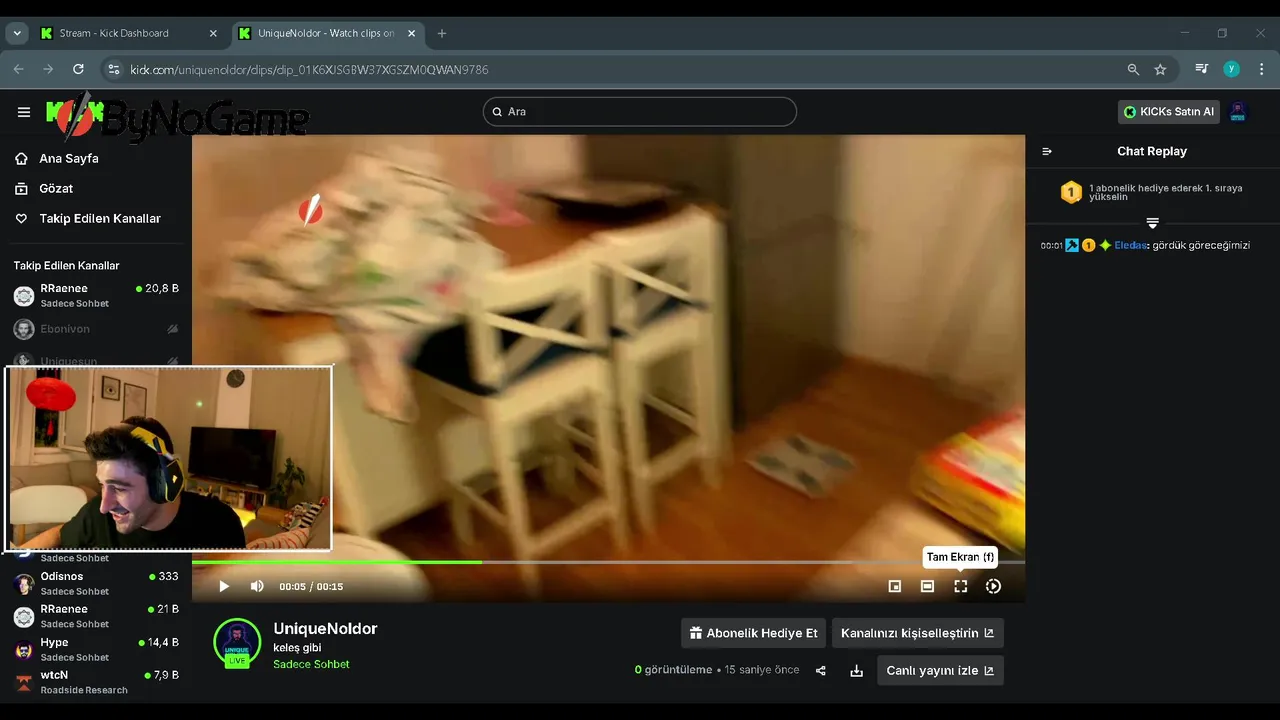Go forward in browser history
This screenshot has height=720, width=1280.
pyautogui.click(x=48, y=69)
